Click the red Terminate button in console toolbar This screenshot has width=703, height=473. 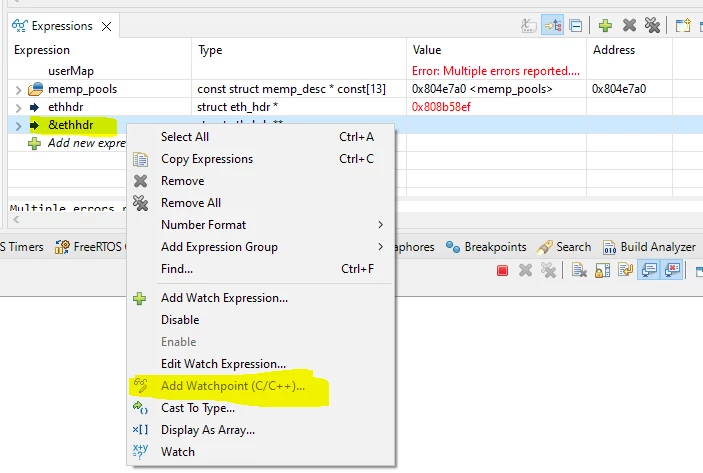[x=502, y=270]
